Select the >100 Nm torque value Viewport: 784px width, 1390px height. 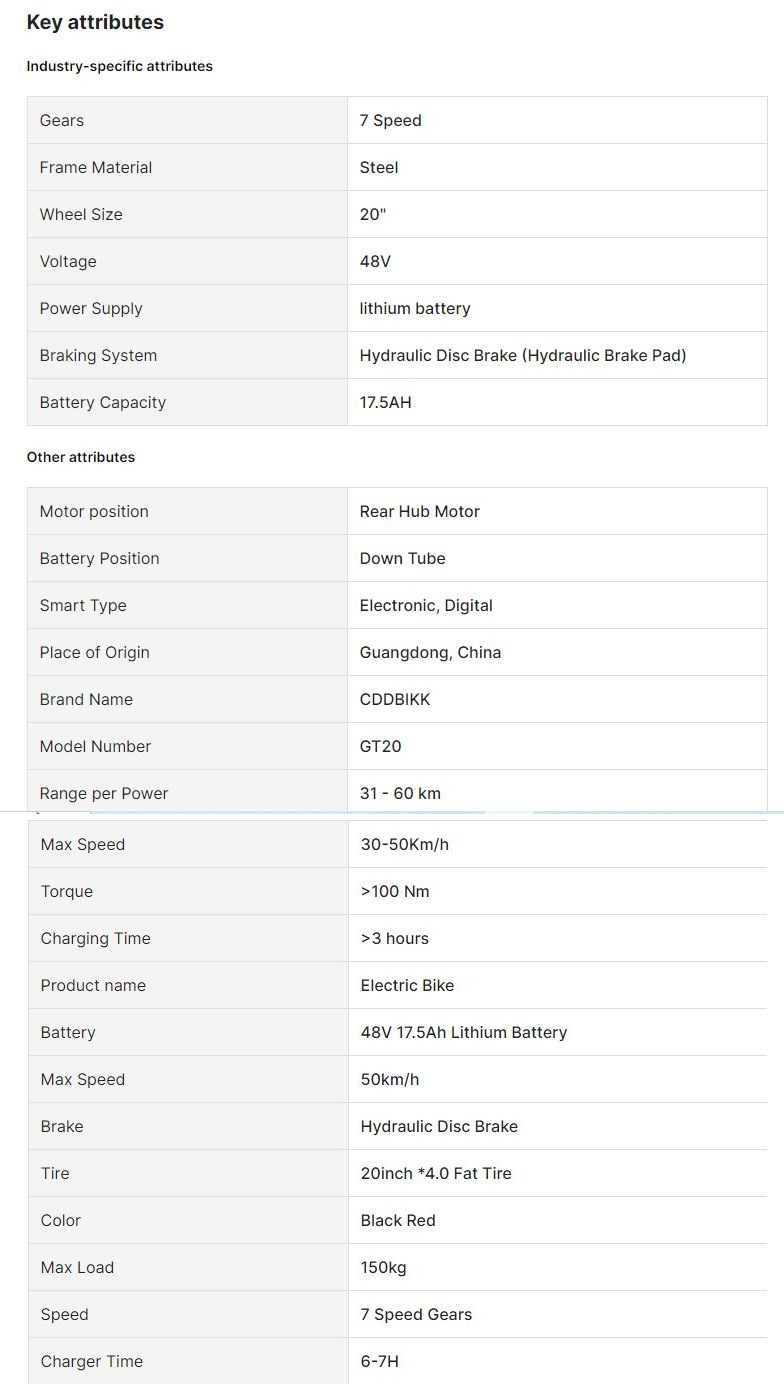(395, 891)
